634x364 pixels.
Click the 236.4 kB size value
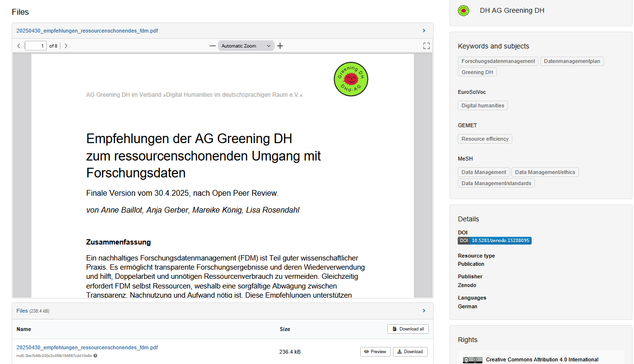(x=290, y=352)
